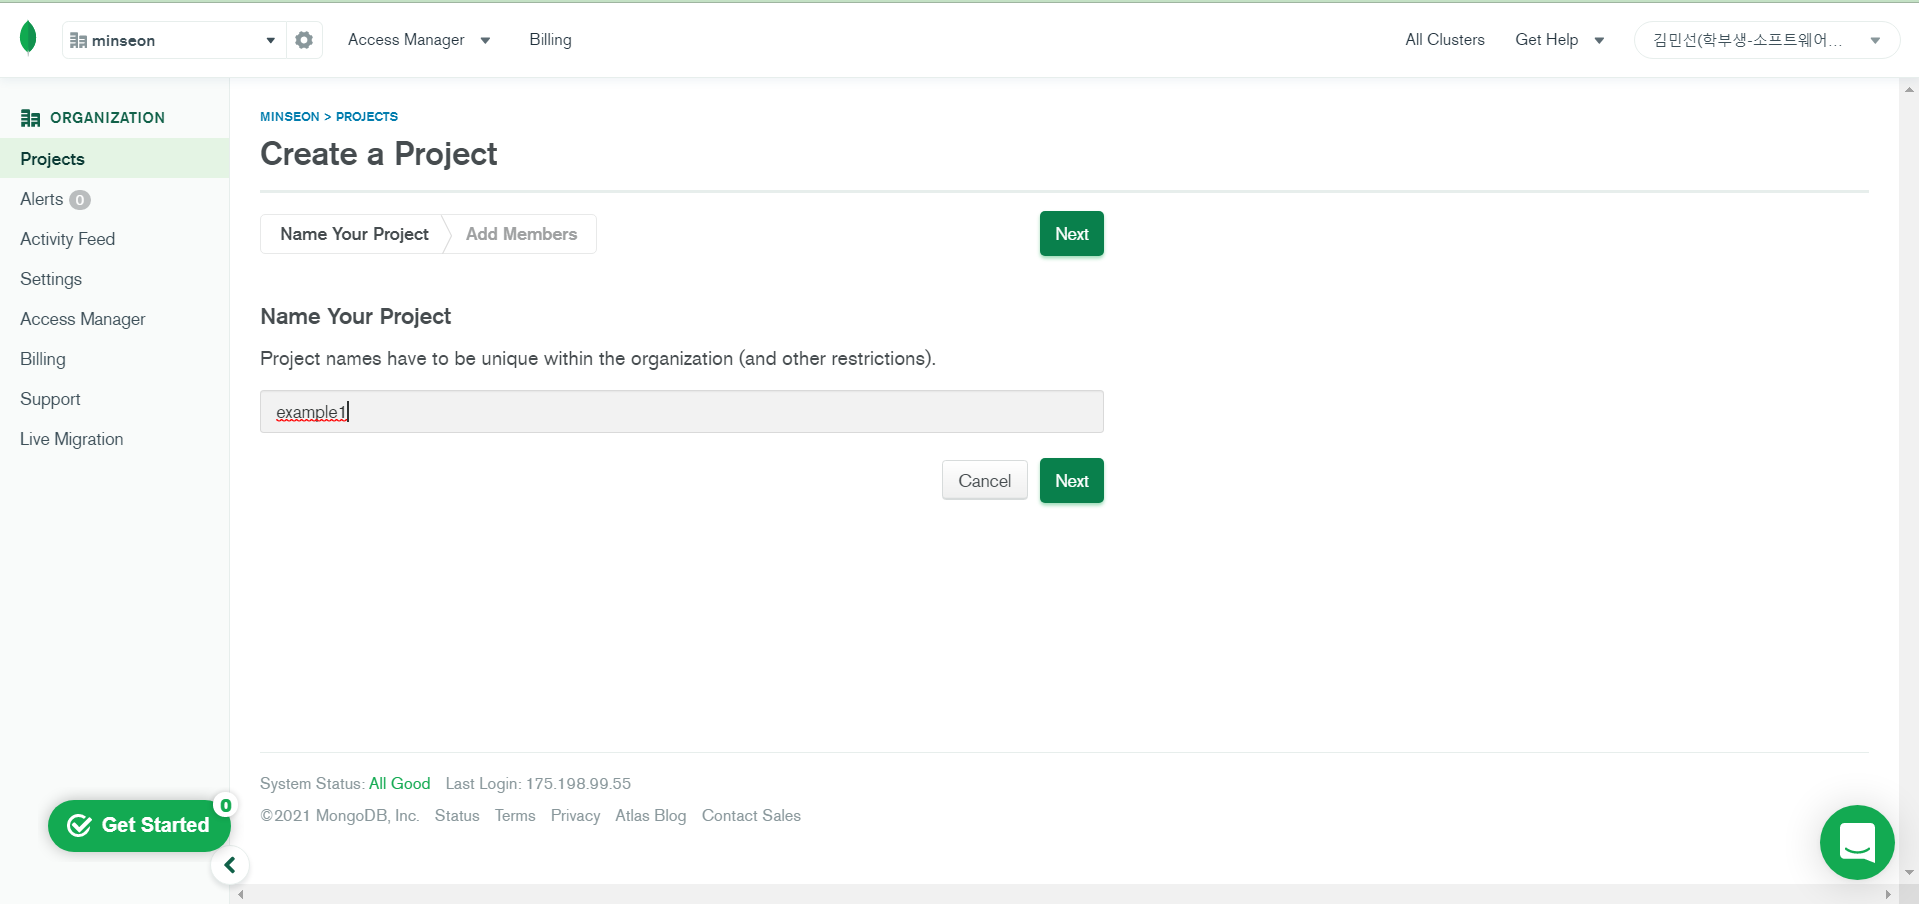Viewport: 1919px width, 904px height.
Task: Open Billing in the sidebar
Action: (x=43, y=359)
